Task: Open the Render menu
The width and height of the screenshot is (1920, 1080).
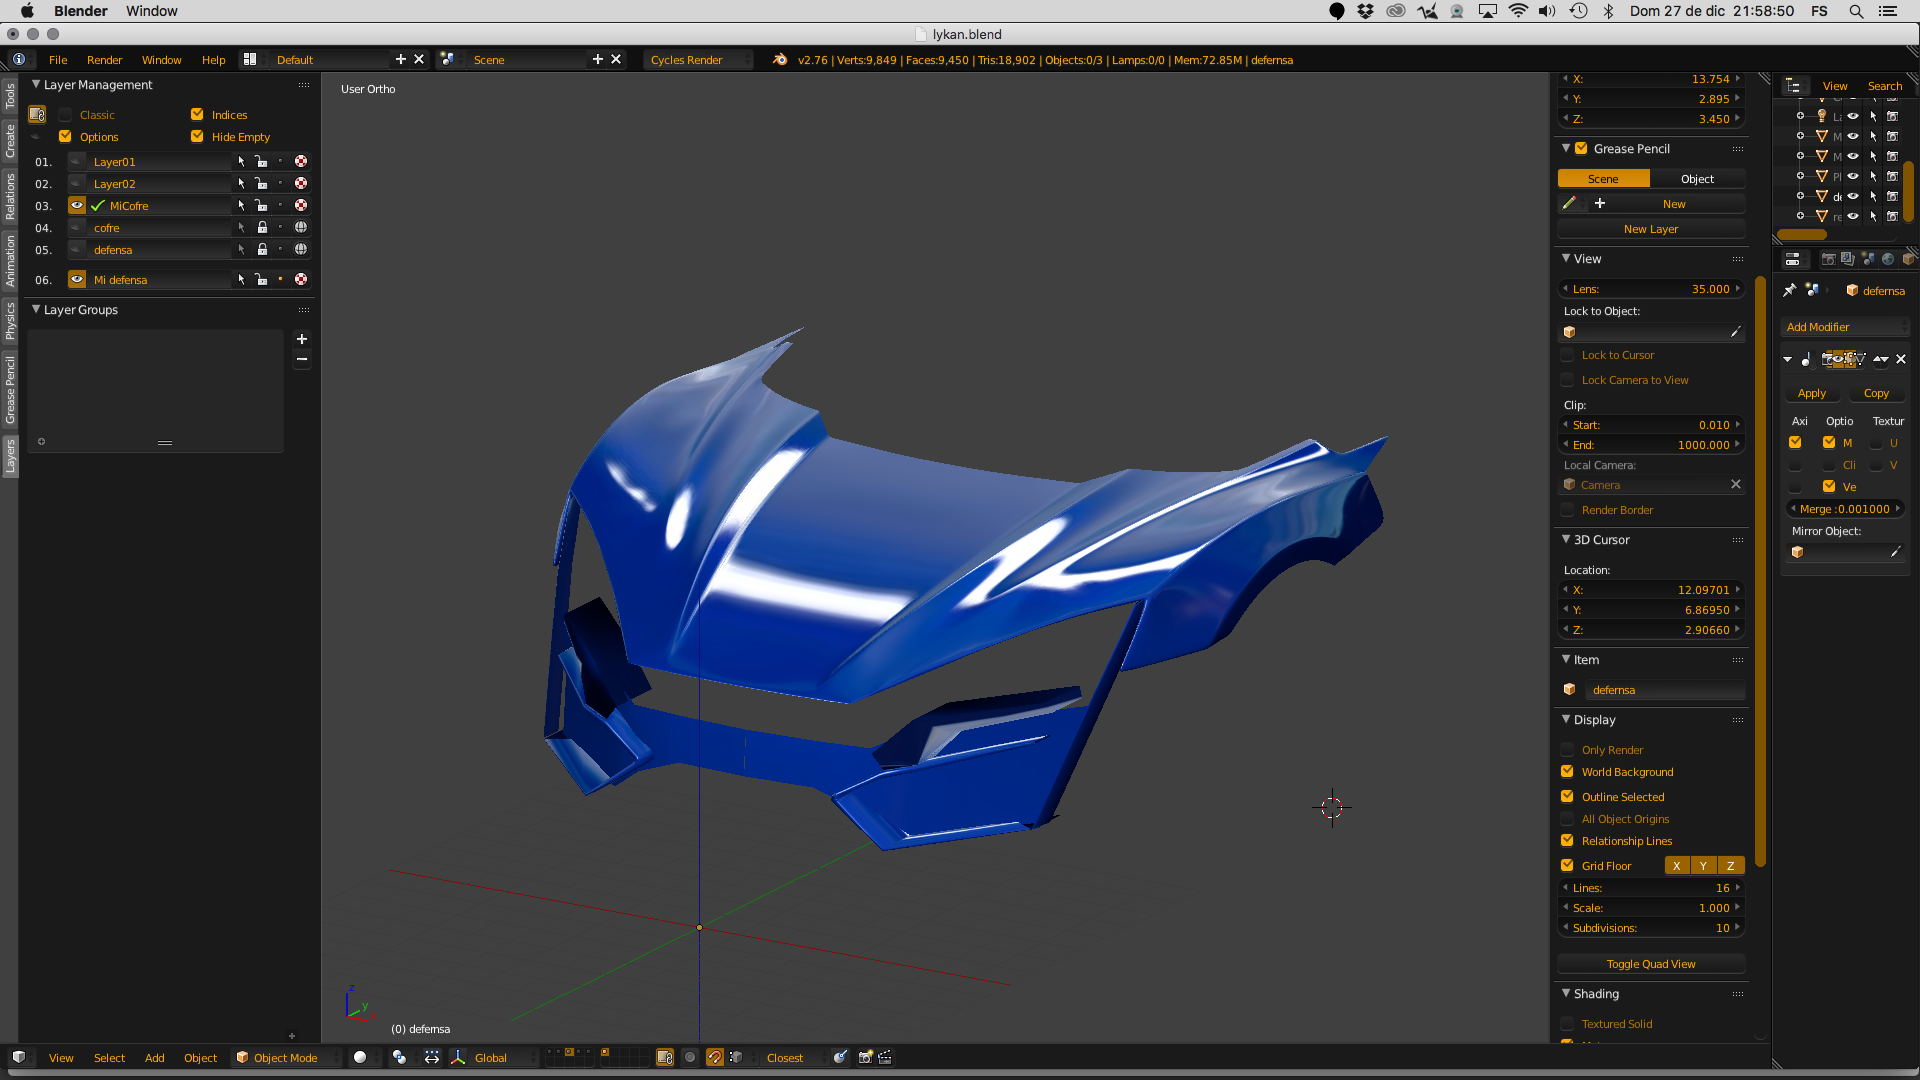Action: 104,60
